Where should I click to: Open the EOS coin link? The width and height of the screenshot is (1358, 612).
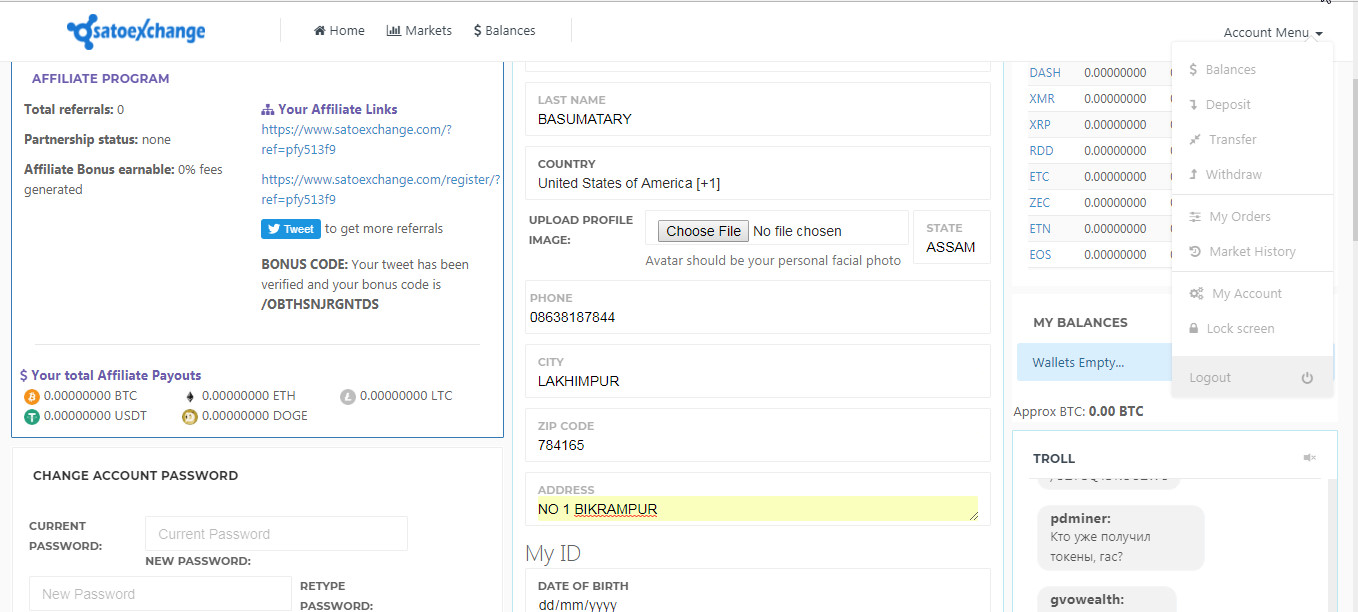pos(1040,255)
